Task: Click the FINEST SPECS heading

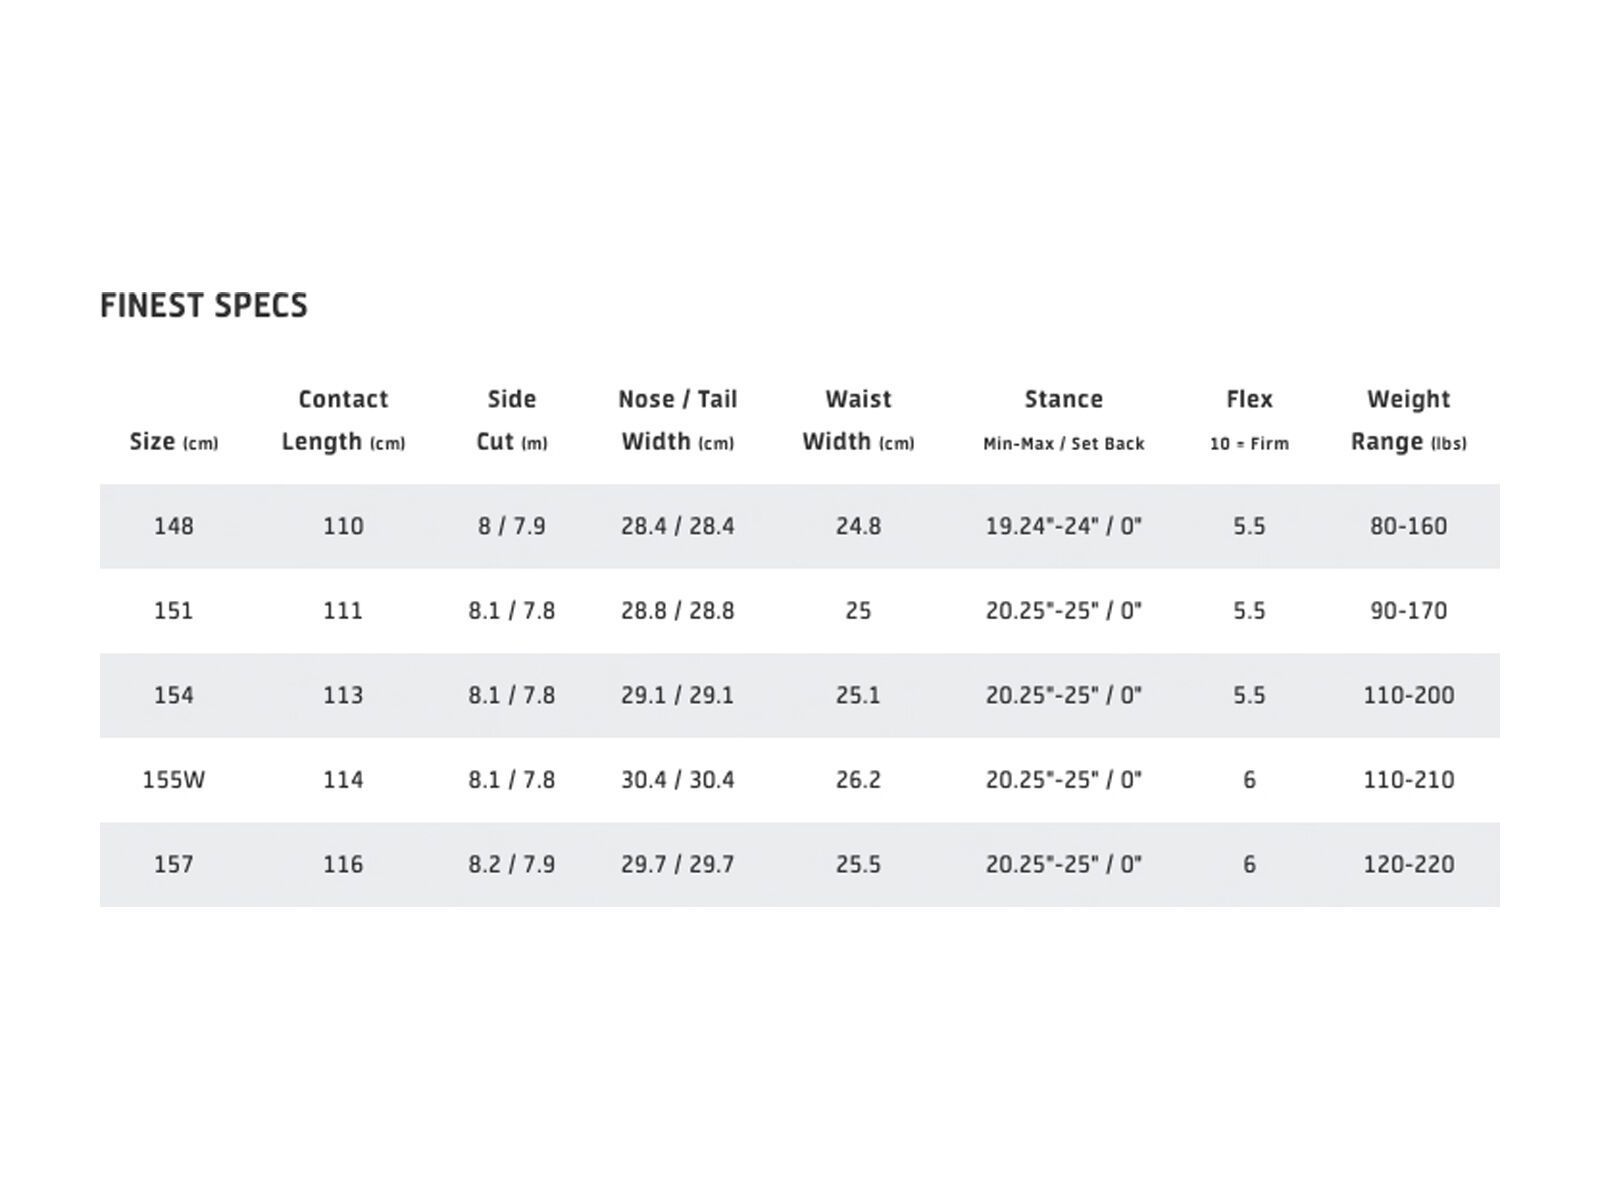Action: click(x=204, y=306)
